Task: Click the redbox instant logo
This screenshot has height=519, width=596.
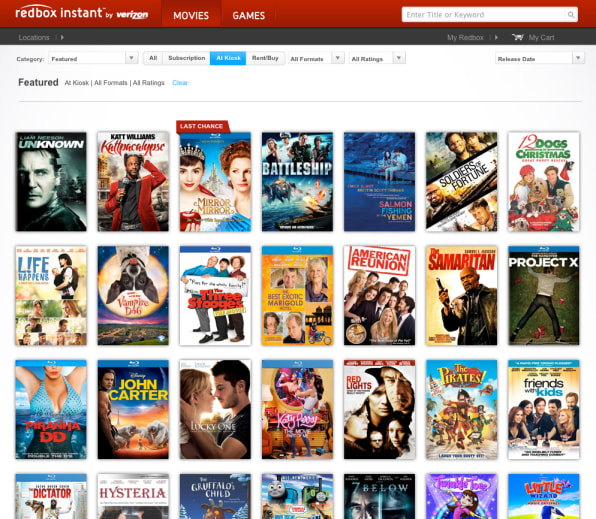Action: click(82, 13)
